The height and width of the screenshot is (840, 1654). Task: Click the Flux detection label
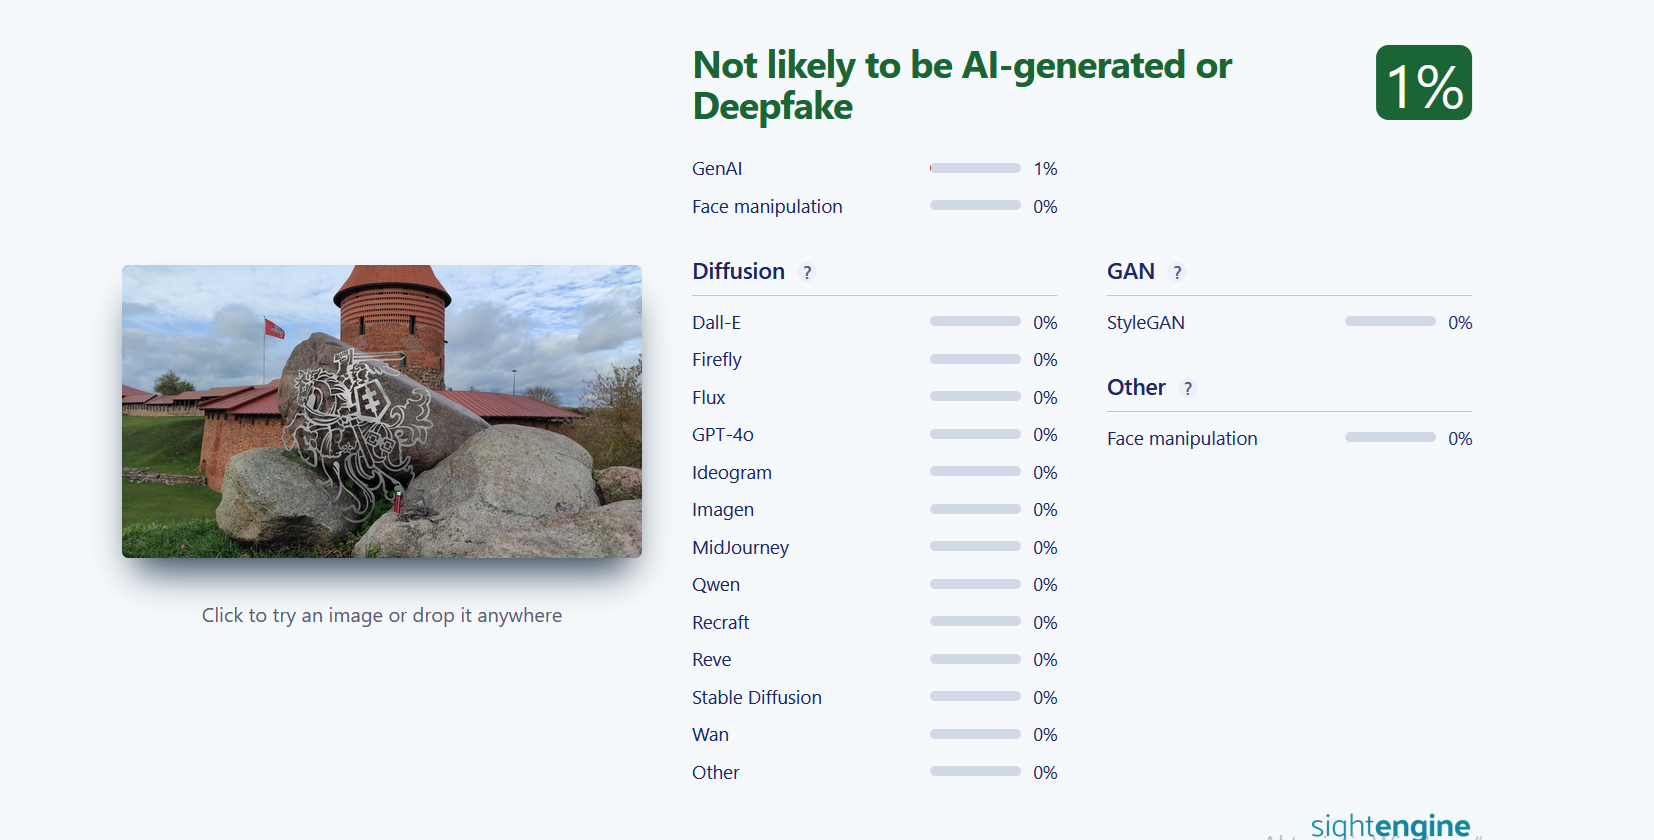[x=708, y=397]
